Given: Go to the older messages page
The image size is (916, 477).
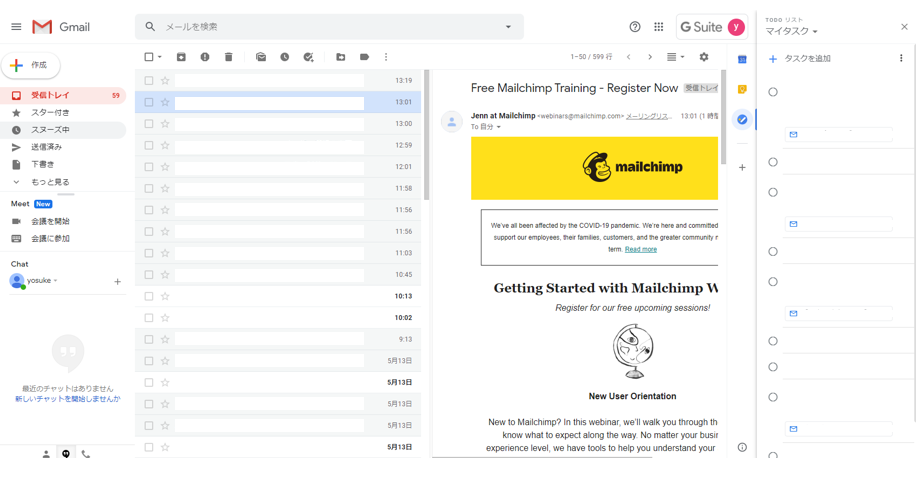Looking at the screenshot, I should [x=650, y=57].
